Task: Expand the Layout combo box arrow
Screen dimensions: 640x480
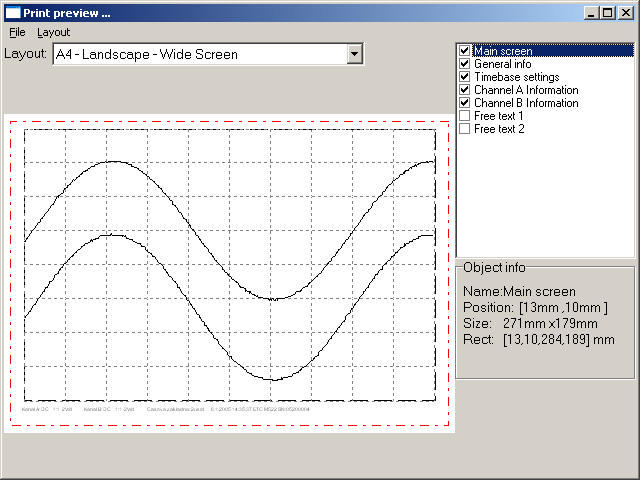Action: point(354,54)
